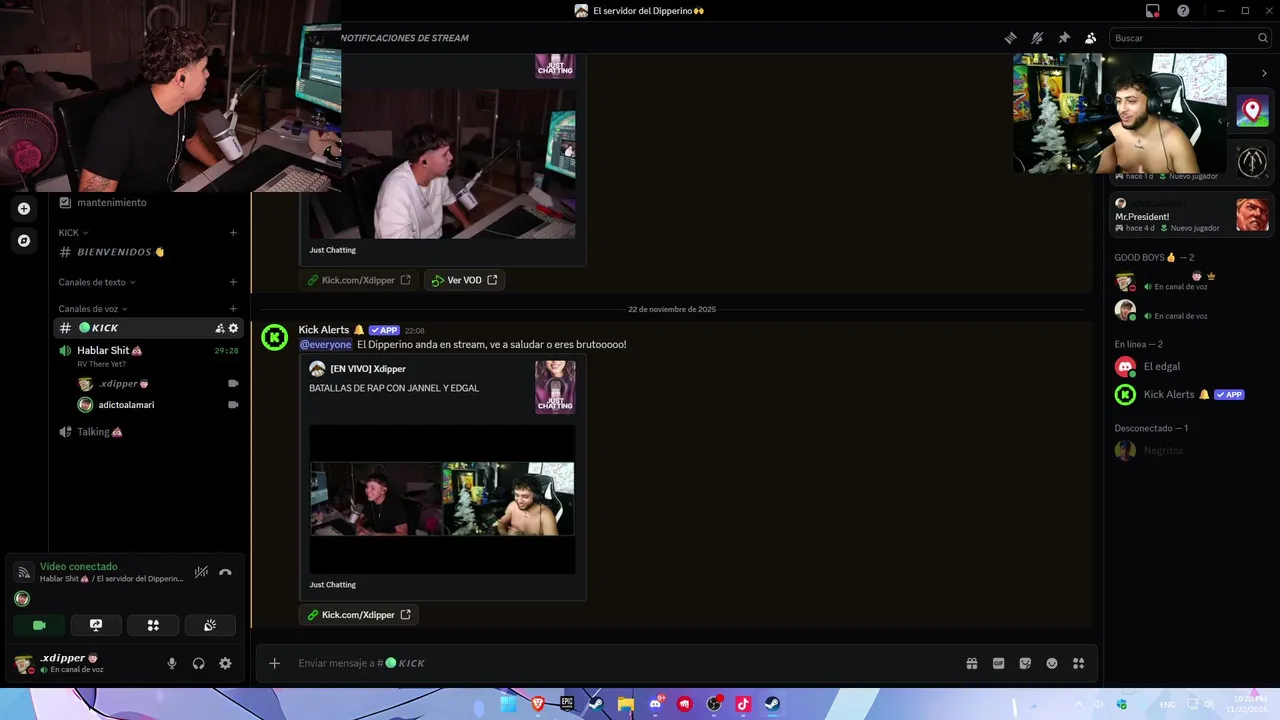Toggle camera with green video button
This screenshot has width=1280, height=720.
coord(39,625)
